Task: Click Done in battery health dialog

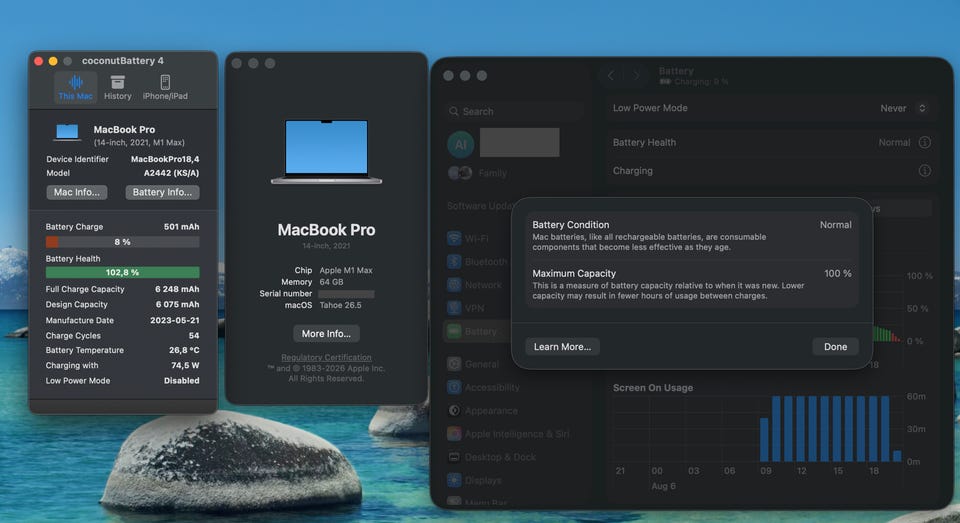Action: [x=835, y=347]
